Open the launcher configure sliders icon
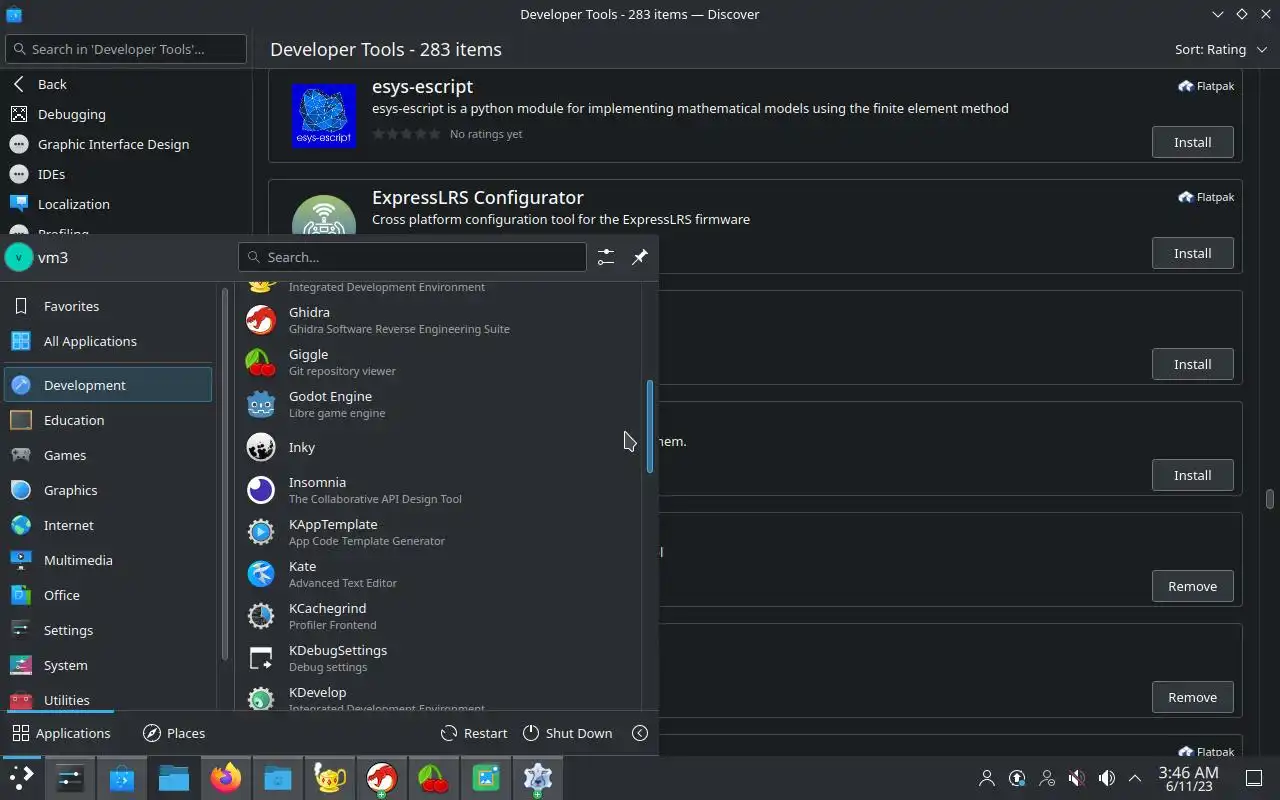The image size is (1280, 800). pos(606,257)
